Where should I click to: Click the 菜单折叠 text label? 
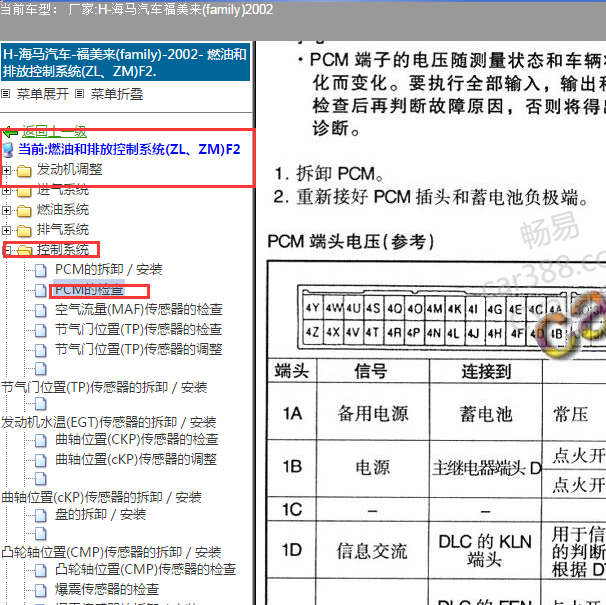point(117,94)
